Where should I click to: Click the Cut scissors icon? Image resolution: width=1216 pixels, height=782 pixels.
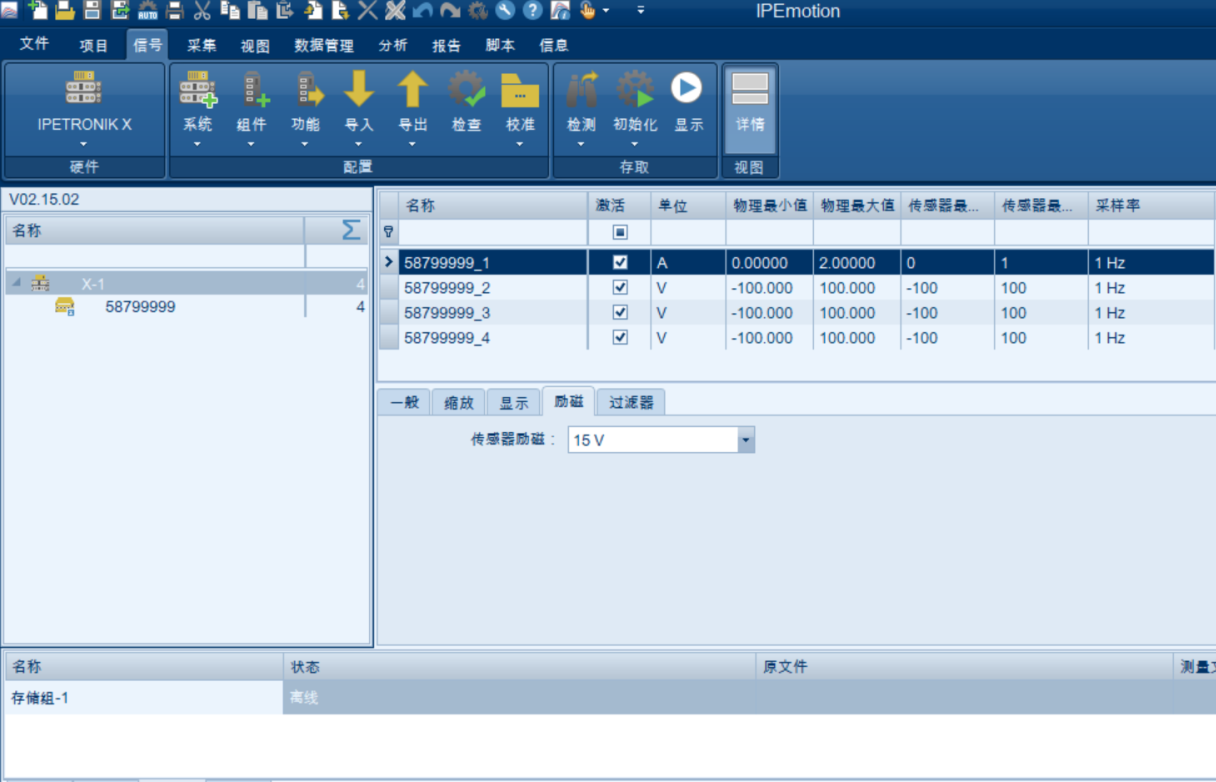tap(202, 11)
